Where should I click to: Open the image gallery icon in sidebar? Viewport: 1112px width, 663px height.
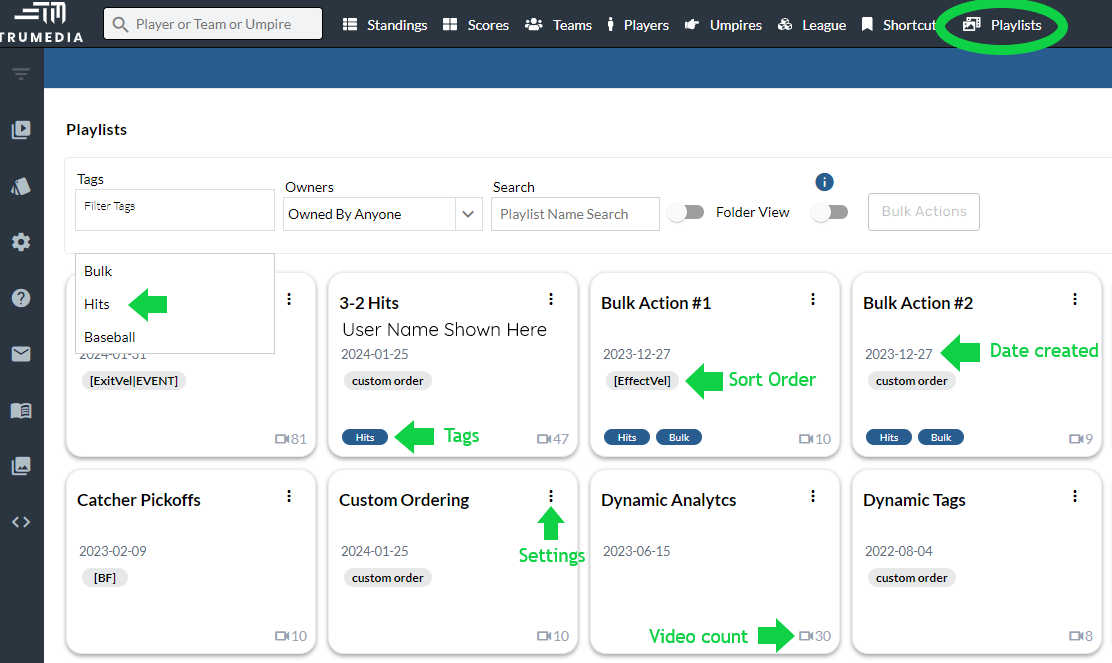click(x=21, y=466)
